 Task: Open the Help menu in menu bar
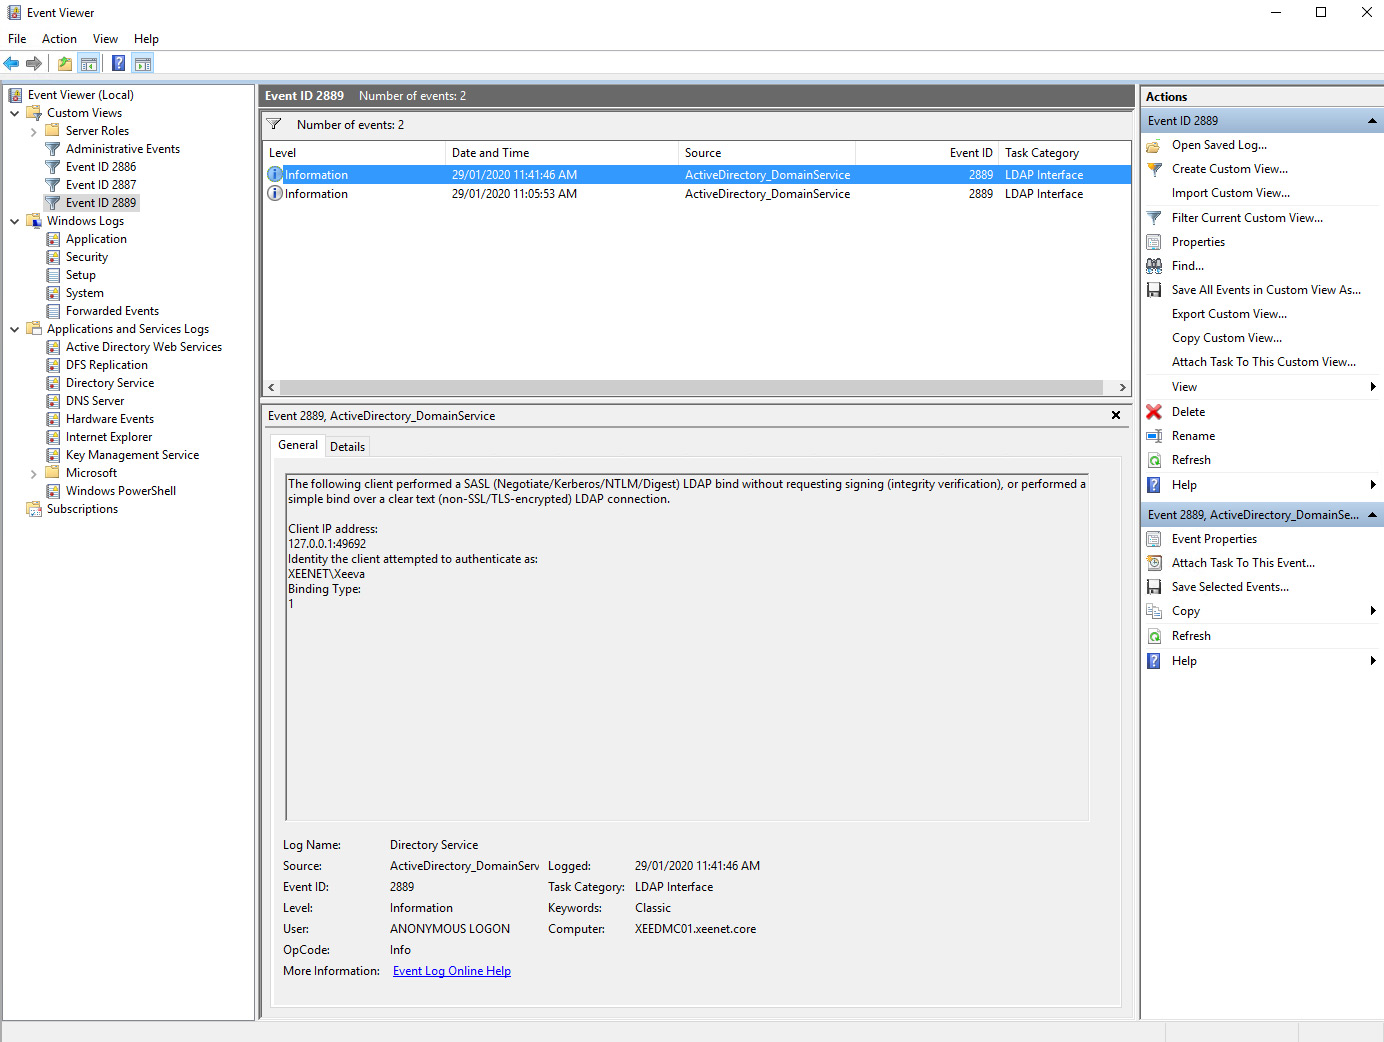point(146,39)
